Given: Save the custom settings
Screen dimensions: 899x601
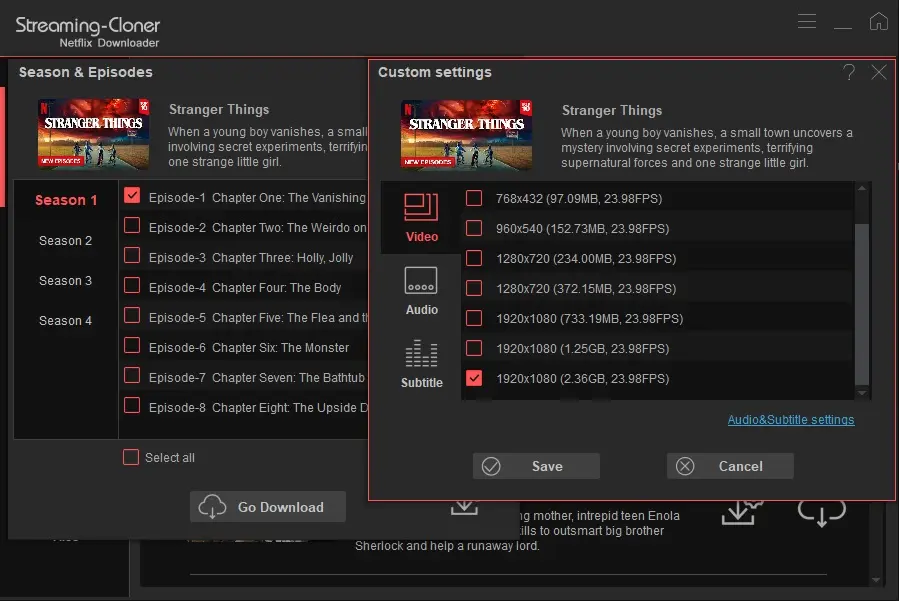Looking at the screenshot, I should tap(536, 466).
